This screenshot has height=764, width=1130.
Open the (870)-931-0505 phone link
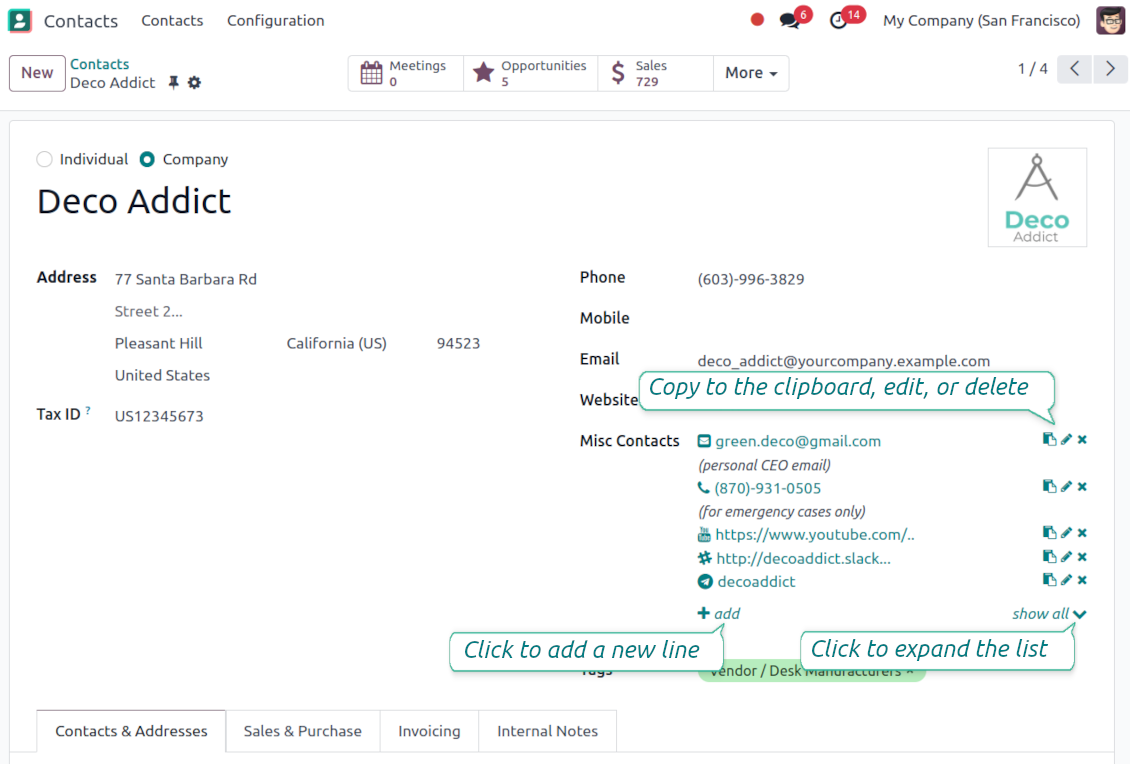(x=768, y=488)
